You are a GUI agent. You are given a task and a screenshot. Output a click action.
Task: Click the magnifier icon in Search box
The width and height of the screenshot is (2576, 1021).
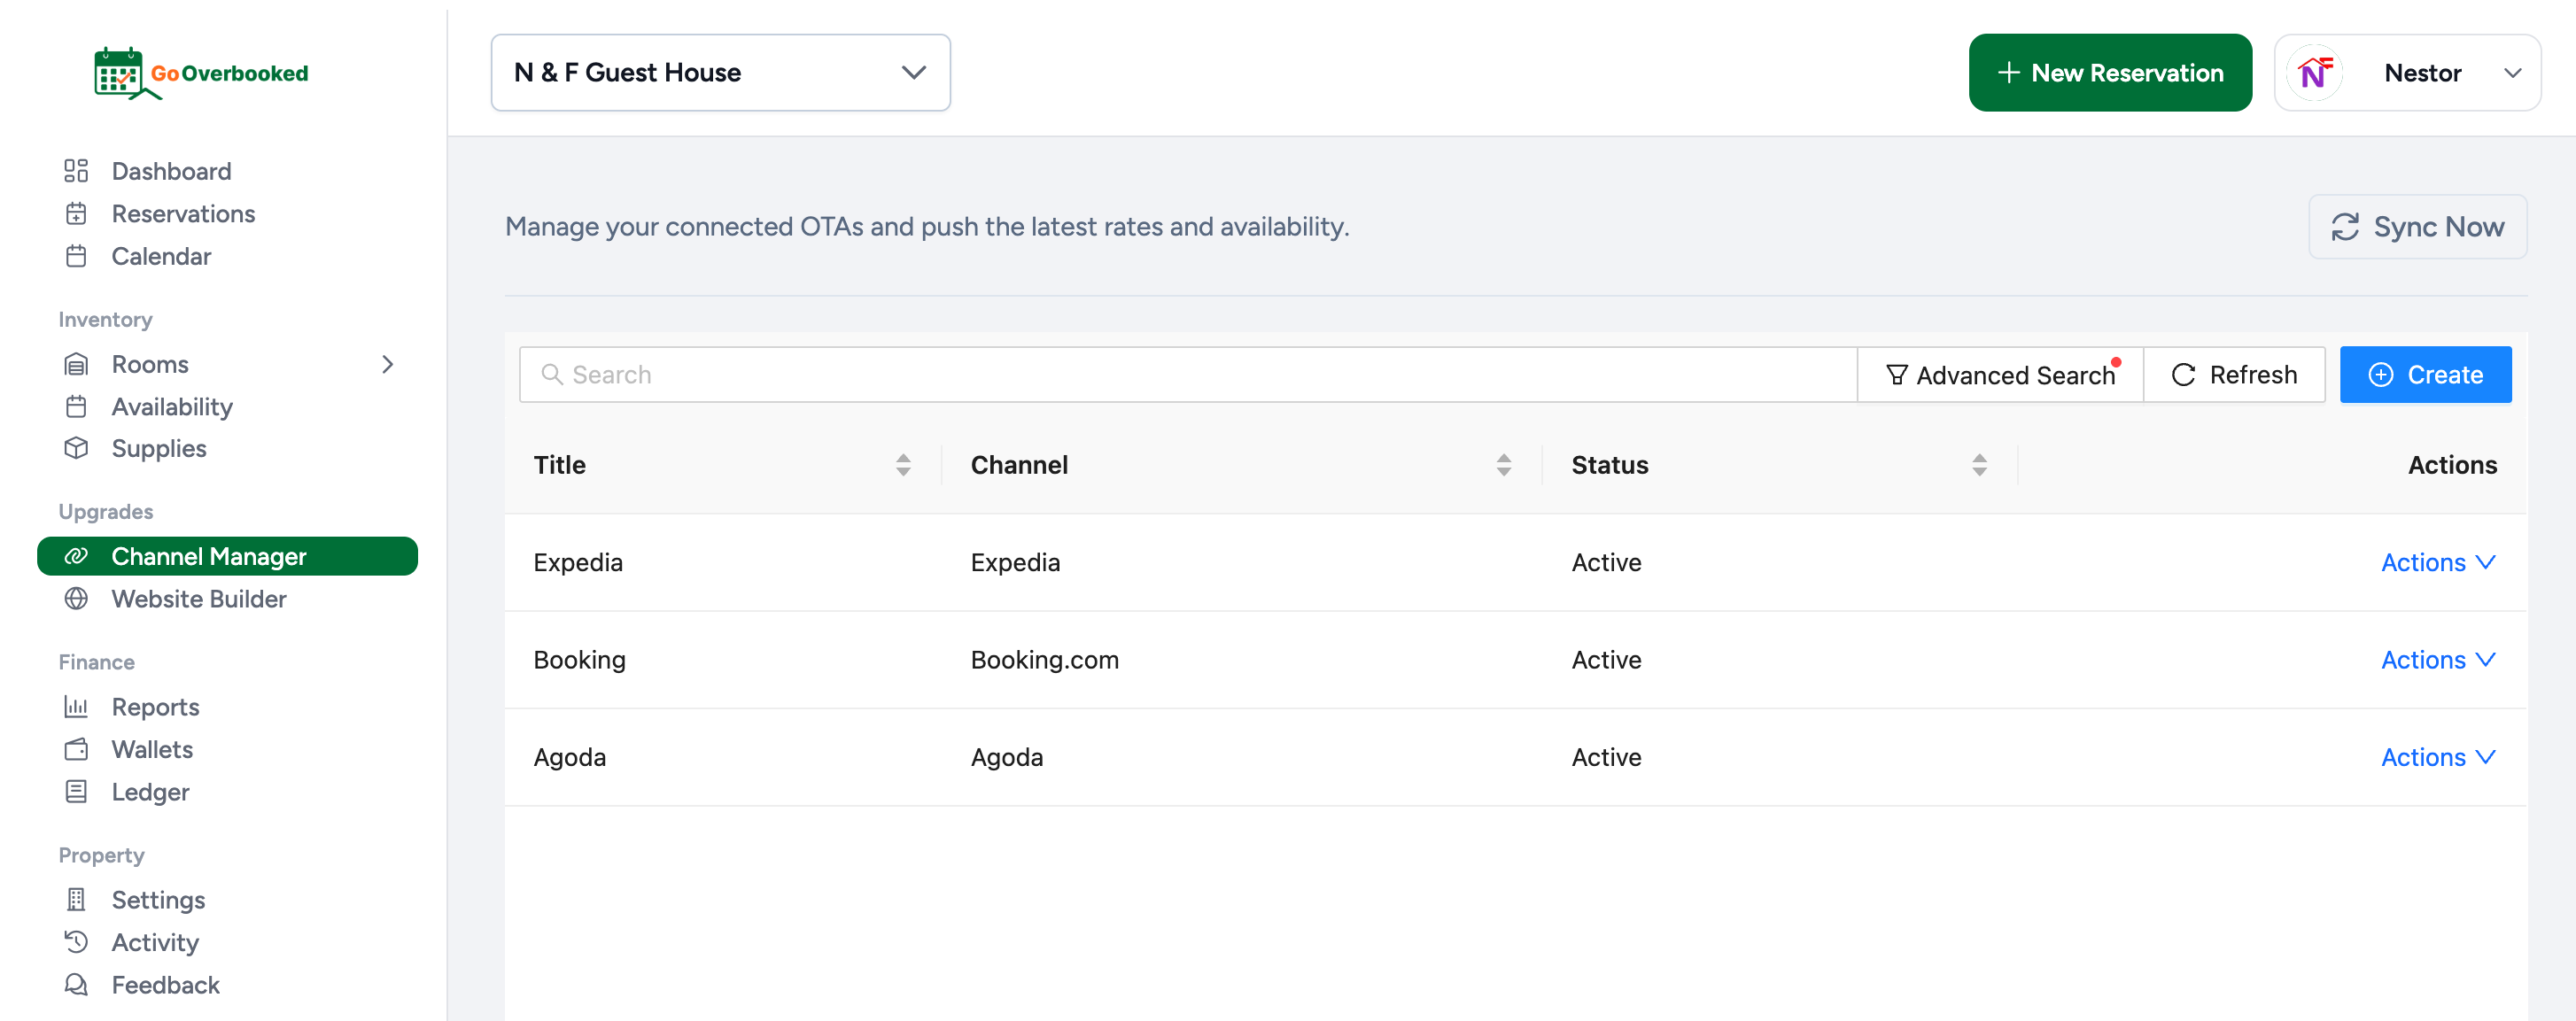pyautogui.click(x=551, y=375)
